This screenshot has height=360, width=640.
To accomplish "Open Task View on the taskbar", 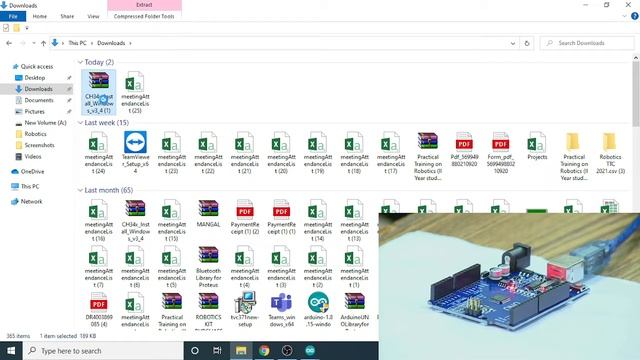I will [x=217, y=351].
